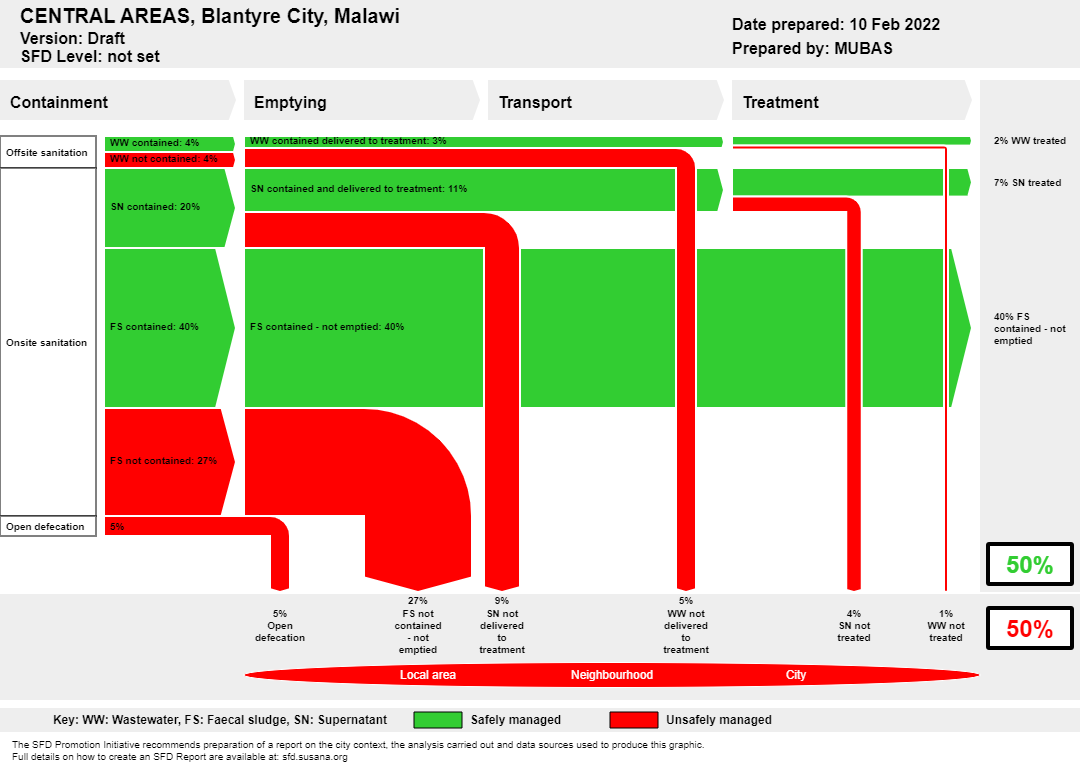Viewport: 1080px width, 764px height.
Task: Click '40% FS contained - not emptied' outcome label
Action: [1029, 329]
